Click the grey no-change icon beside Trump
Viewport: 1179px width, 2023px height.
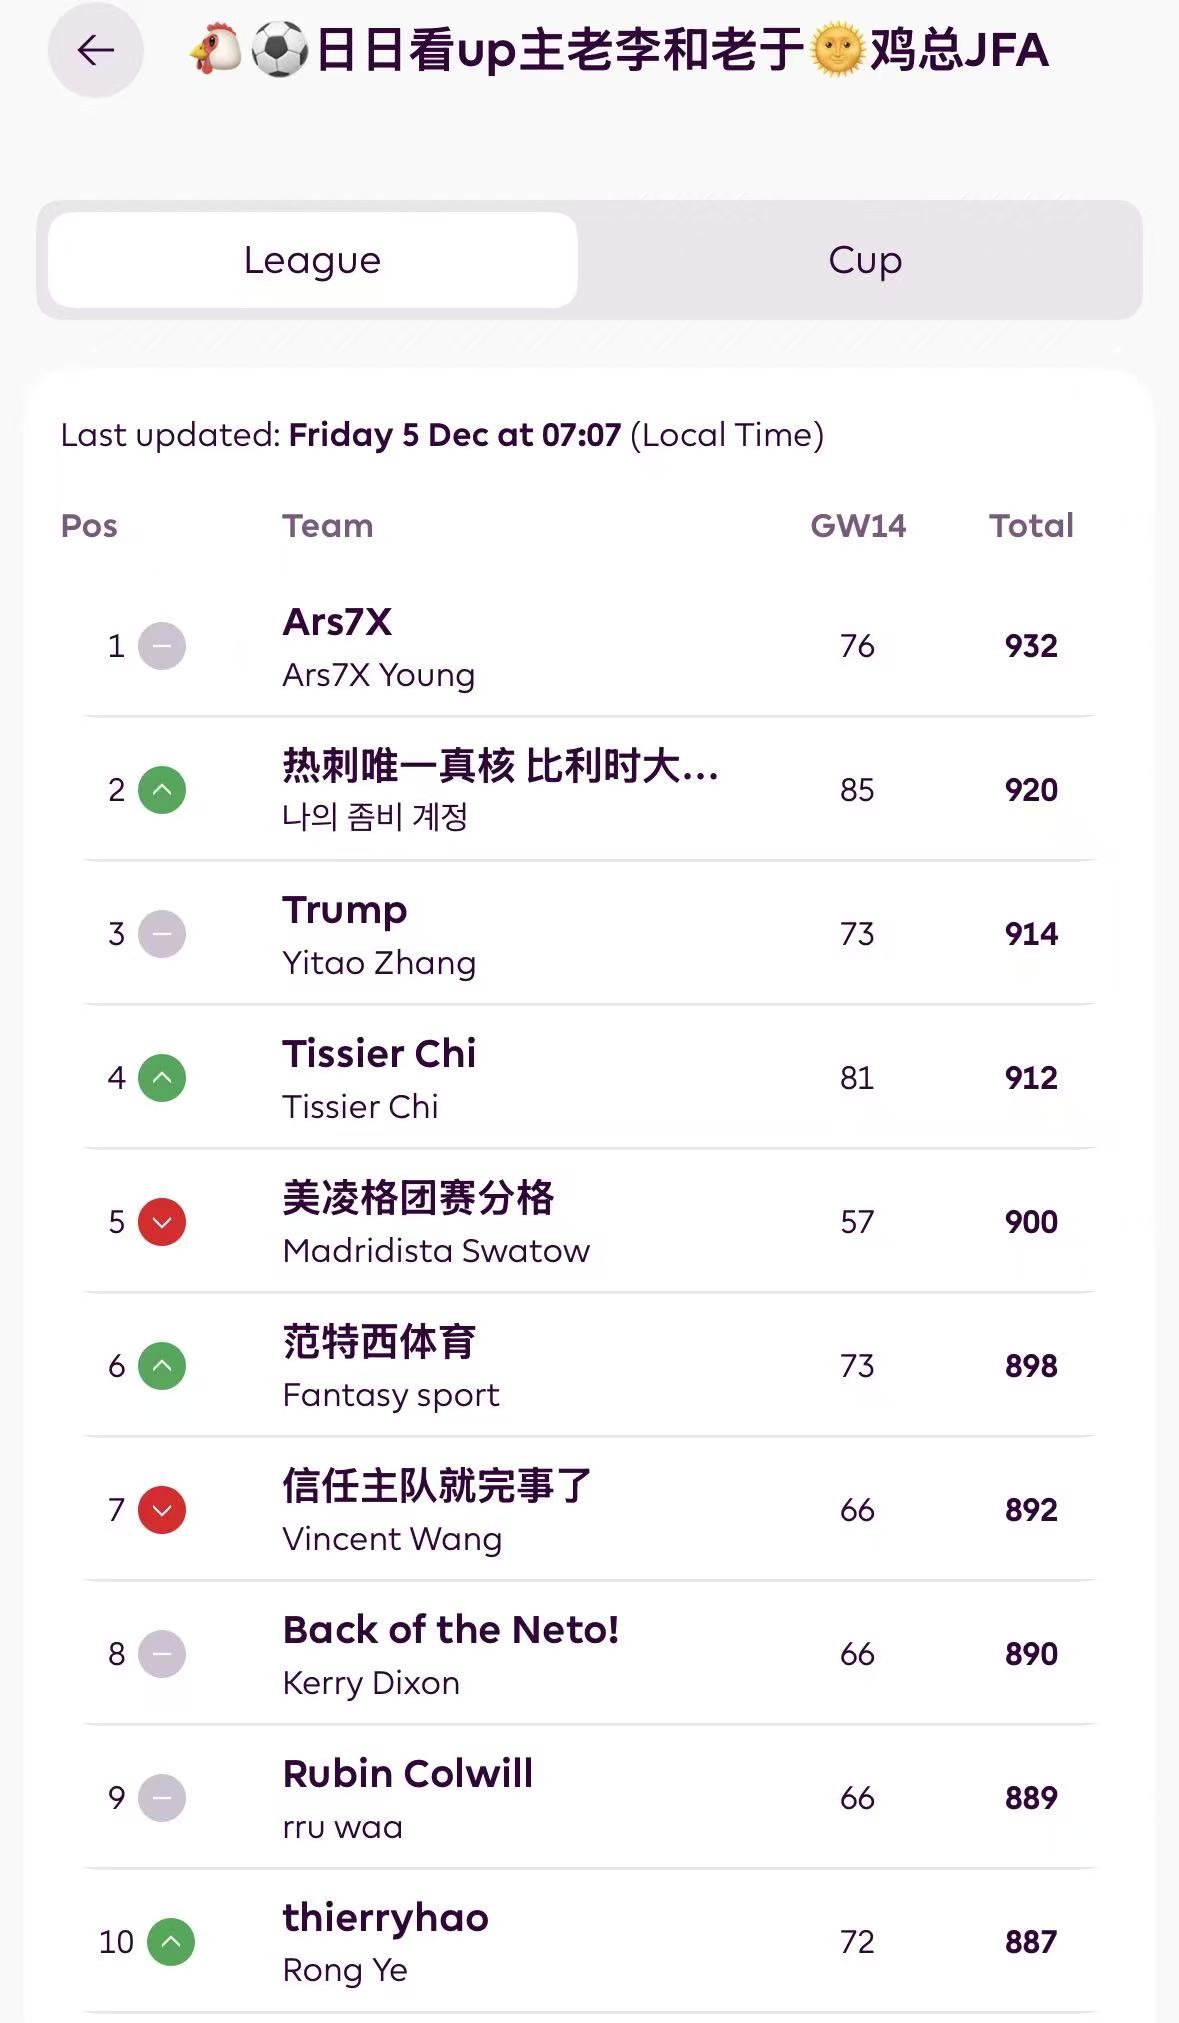pos(162,934)
